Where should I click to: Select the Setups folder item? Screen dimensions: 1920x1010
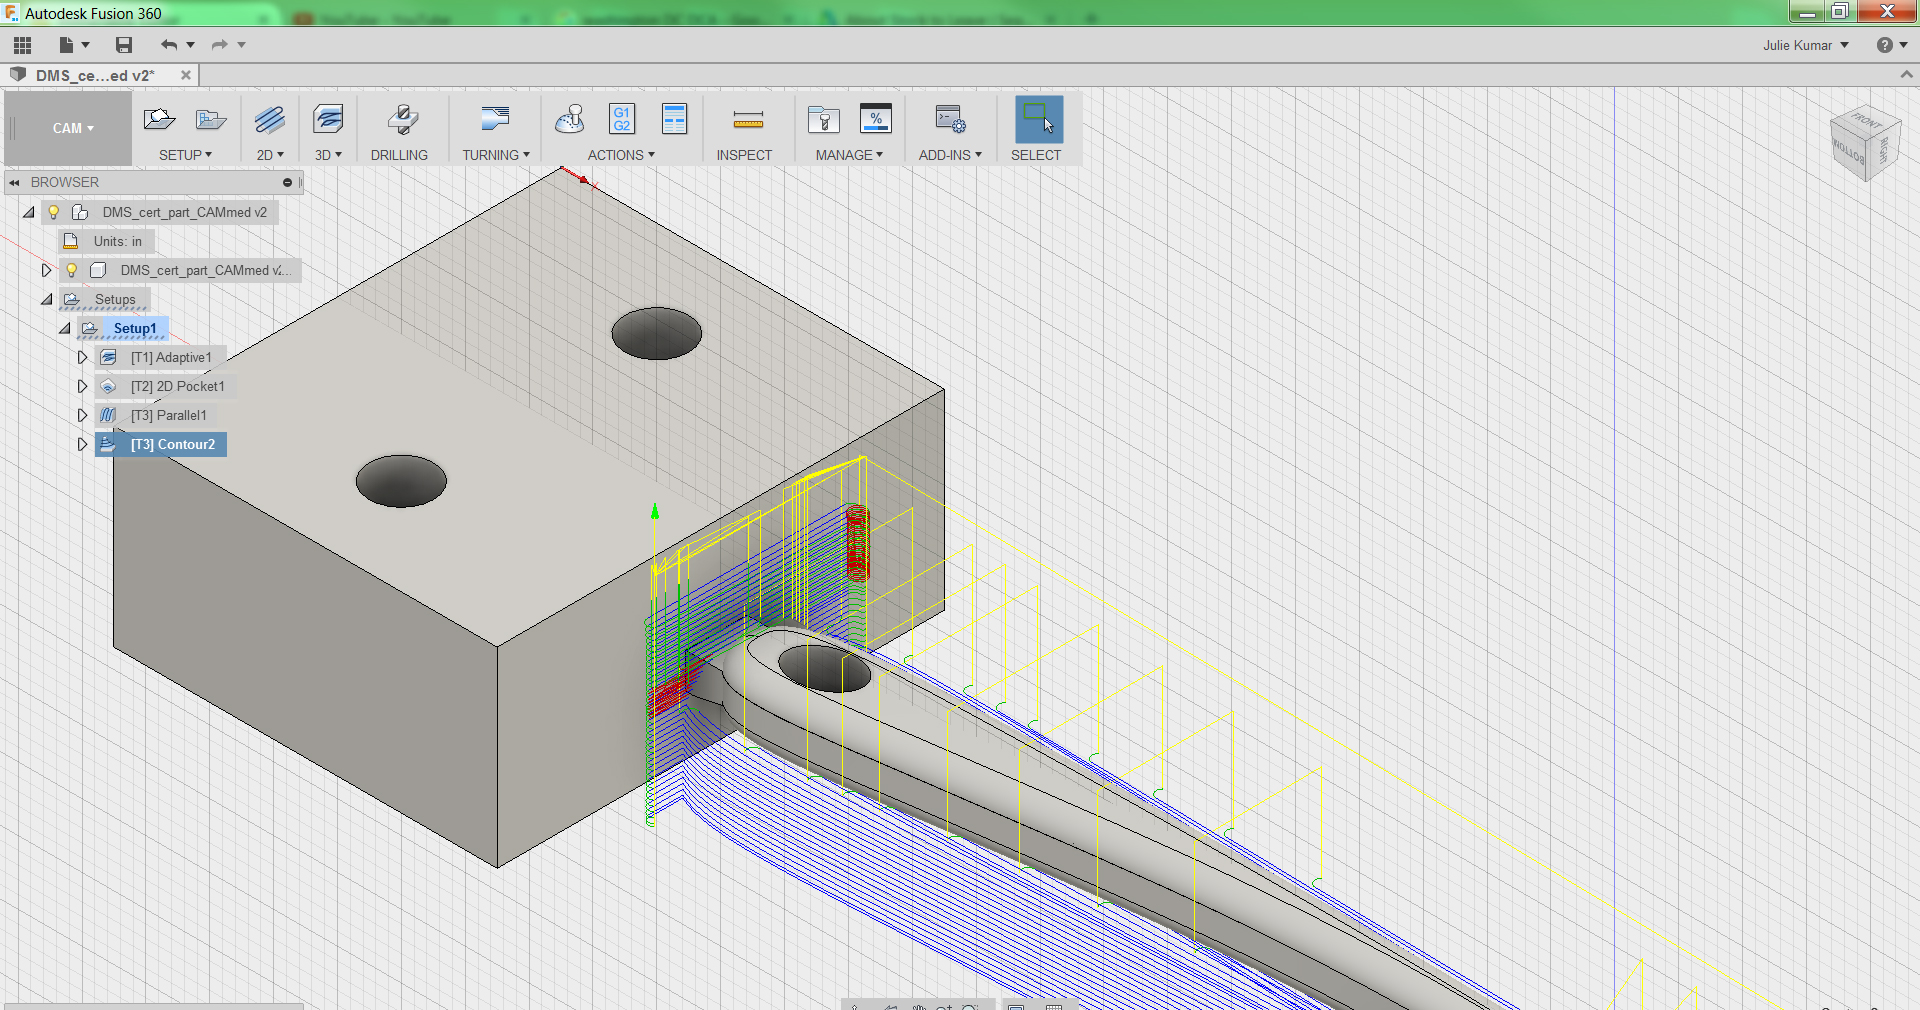click(x=115, y=299)
